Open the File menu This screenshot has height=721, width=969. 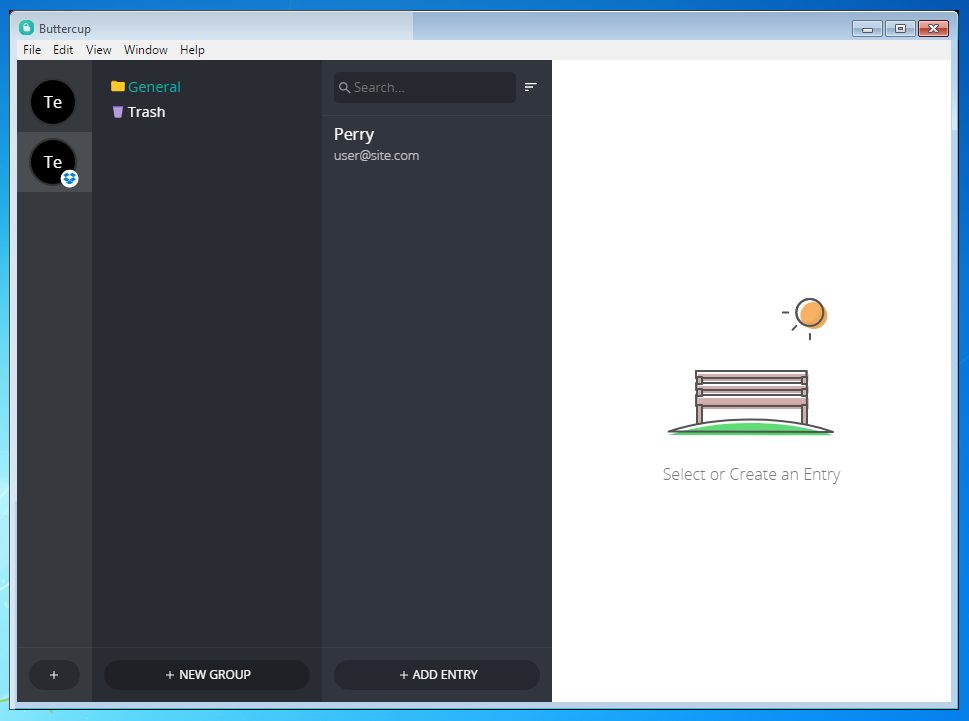pos(32,50)
